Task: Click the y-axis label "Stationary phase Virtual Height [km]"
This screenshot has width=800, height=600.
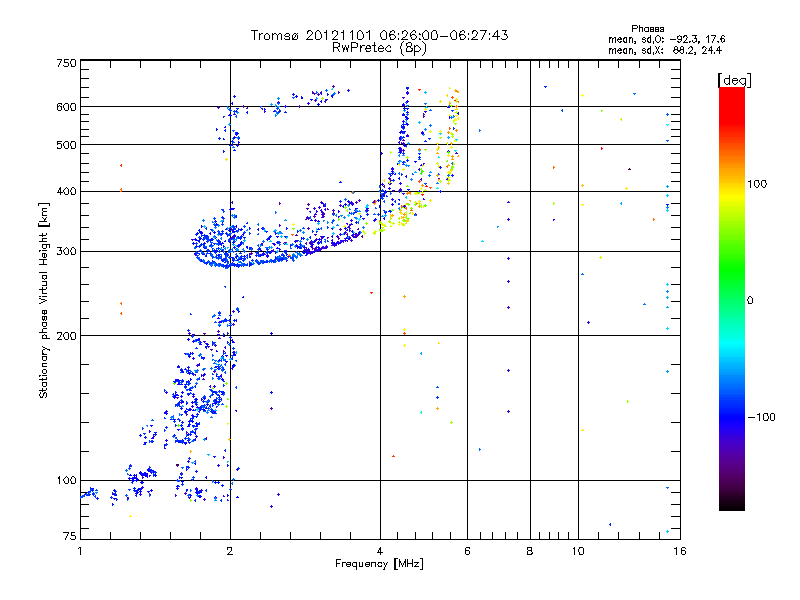Action: coord(44,300)
